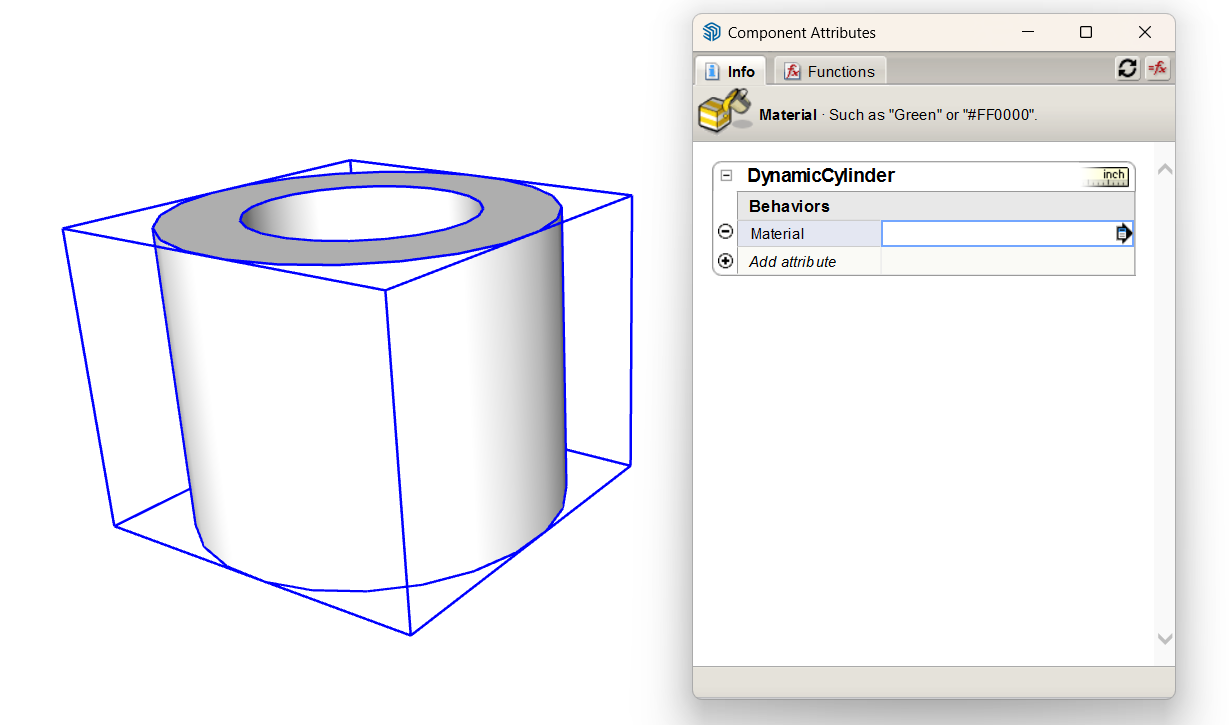The height and width of the screenshot is (725, 1229).
Task: Click the plus icon beside Add attribute
Action: pos(725,261)
